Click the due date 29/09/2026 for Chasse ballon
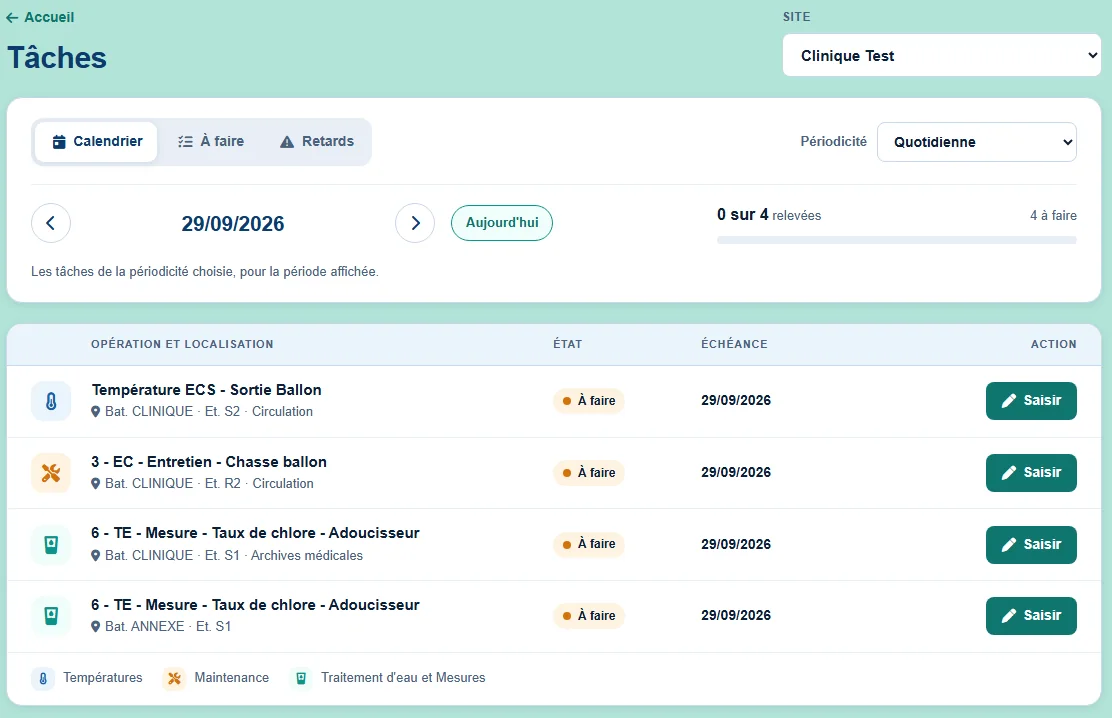The height and width of the screenshot is (718, 1112). pyautogui.click(x=736, y=473)
